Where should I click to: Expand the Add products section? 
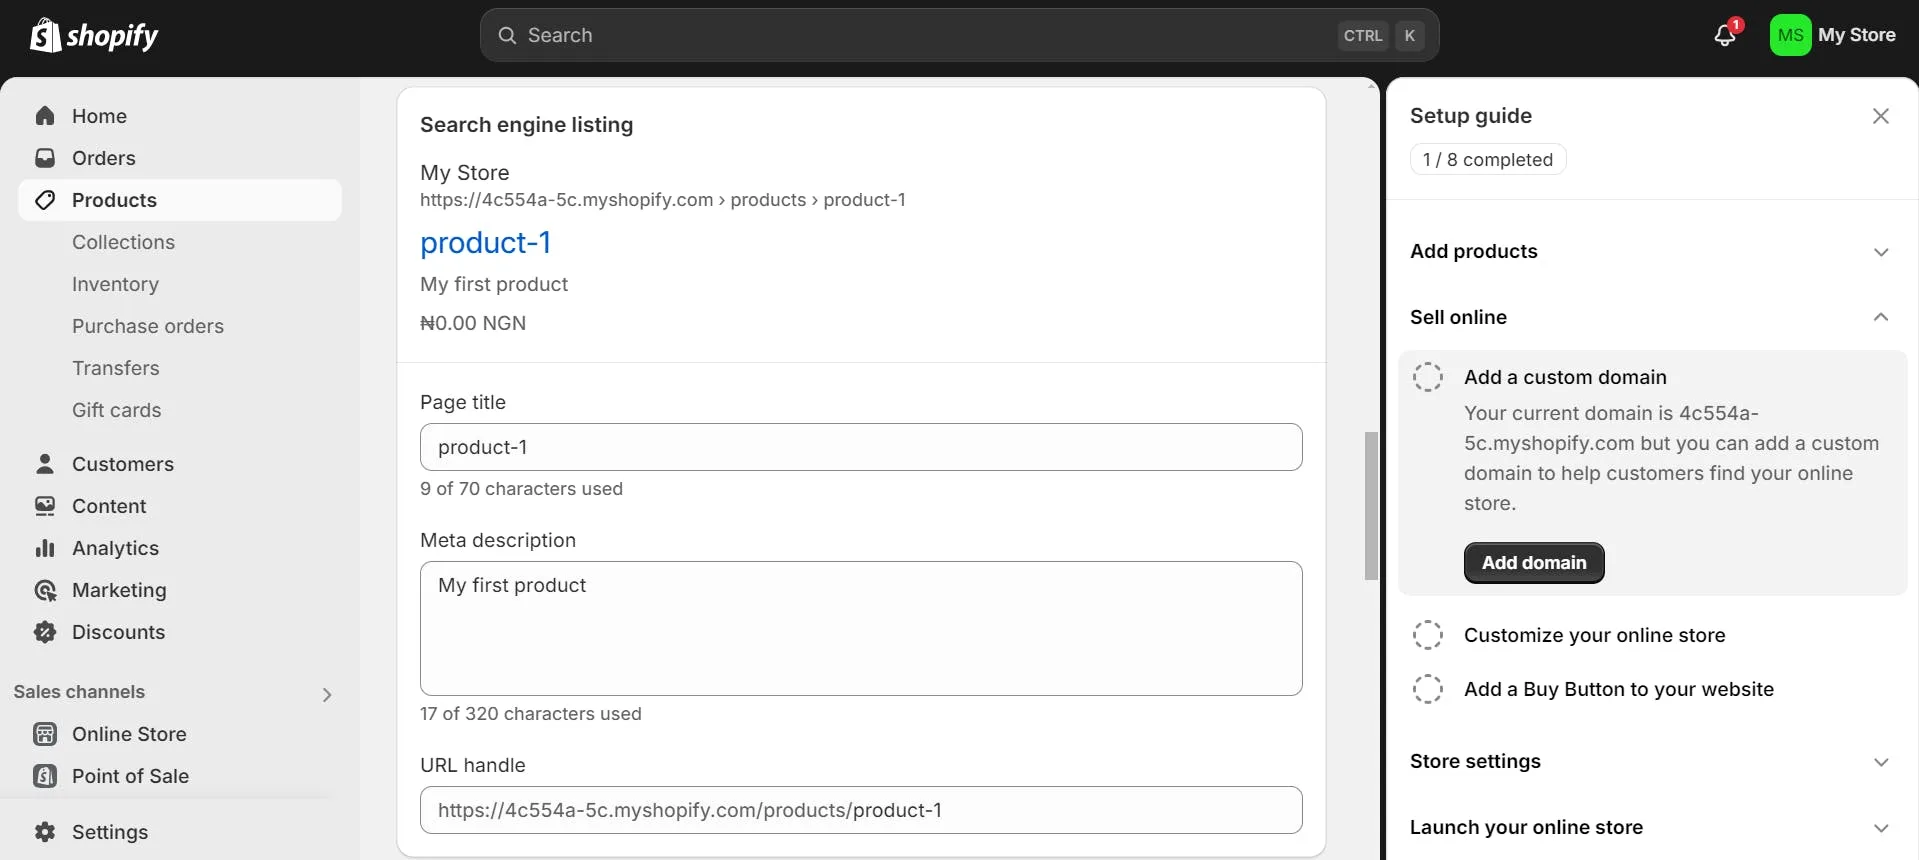click(x=1880, y=252)
